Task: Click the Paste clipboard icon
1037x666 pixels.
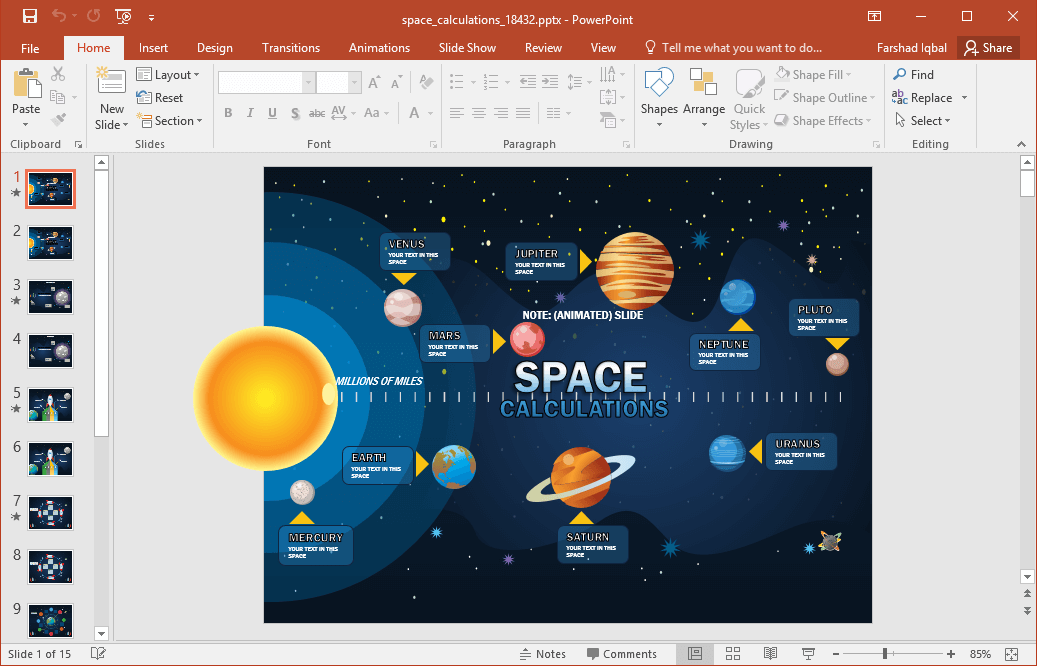Action: point(26,83)
